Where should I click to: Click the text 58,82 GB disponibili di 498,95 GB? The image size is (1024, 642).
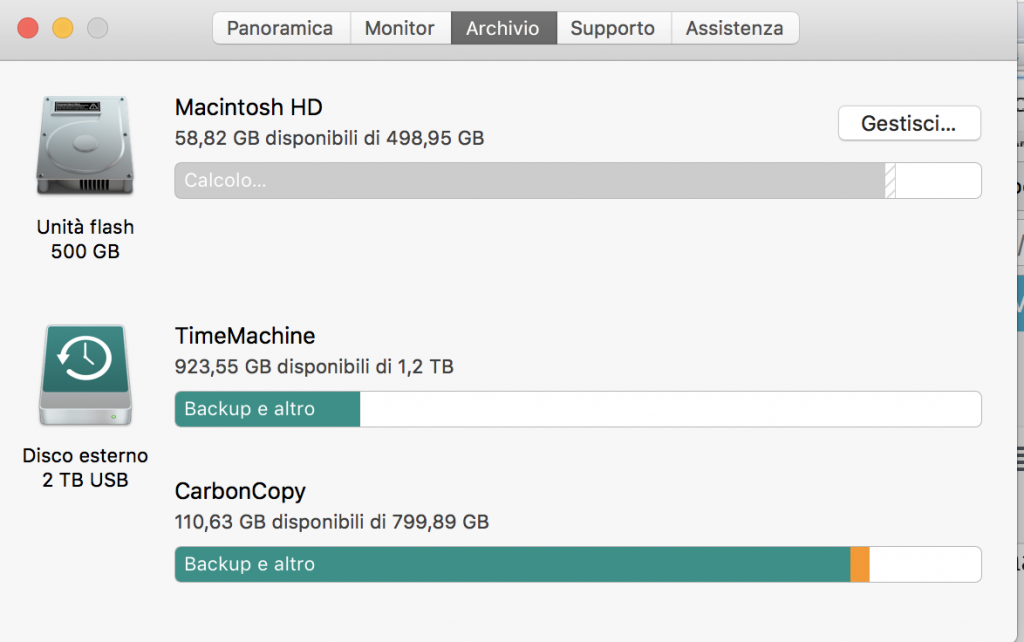[330, 138]
